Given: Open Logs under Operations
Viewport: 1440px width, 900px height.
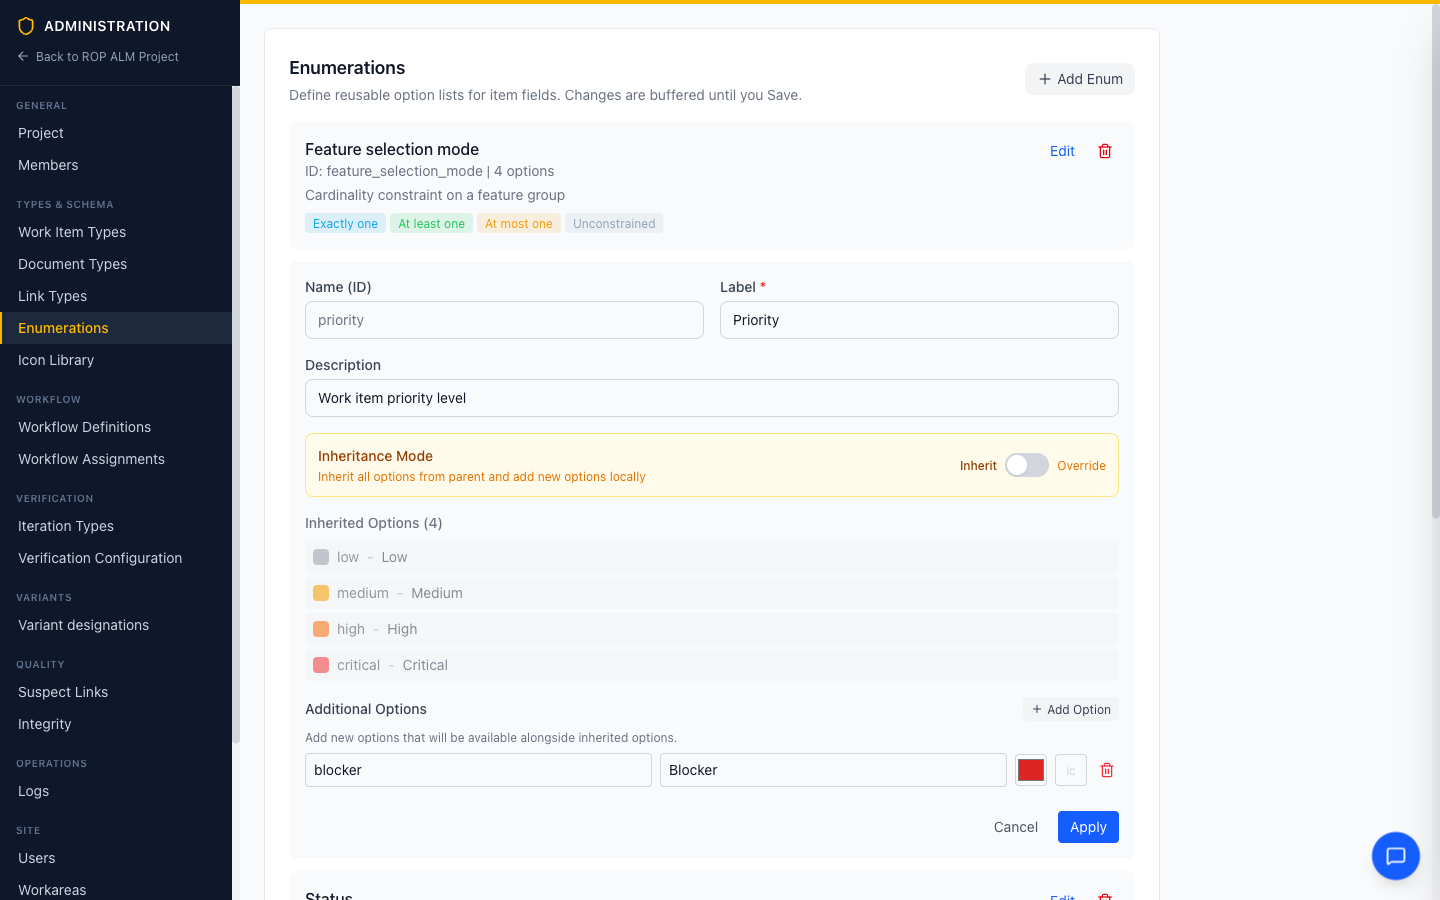Looking at the screenshot, I should pyautogui.click(x=116, y=791).
